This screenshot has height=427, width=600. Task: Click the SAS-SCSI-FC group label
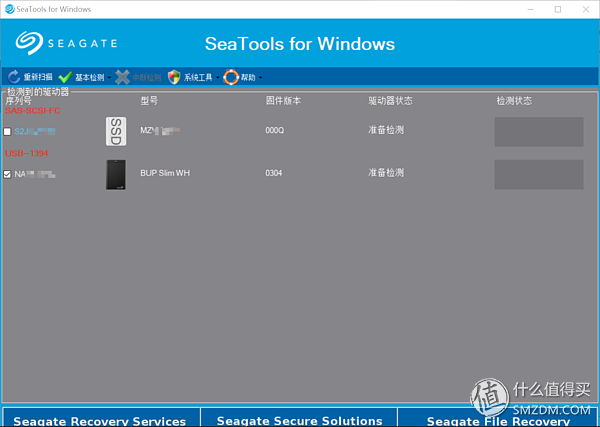[33, 111]
